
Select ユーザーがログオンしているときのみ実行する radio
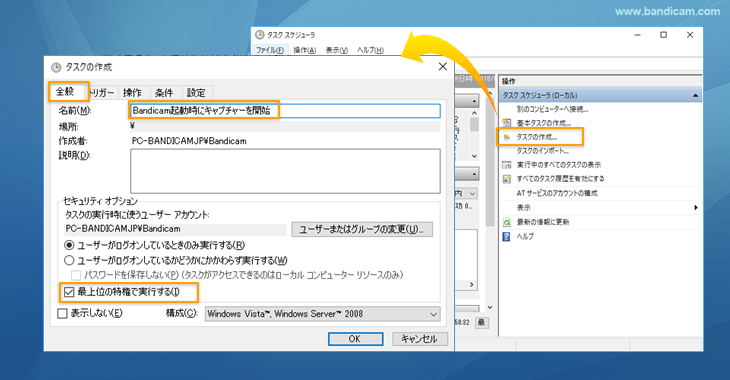(69, 245)
